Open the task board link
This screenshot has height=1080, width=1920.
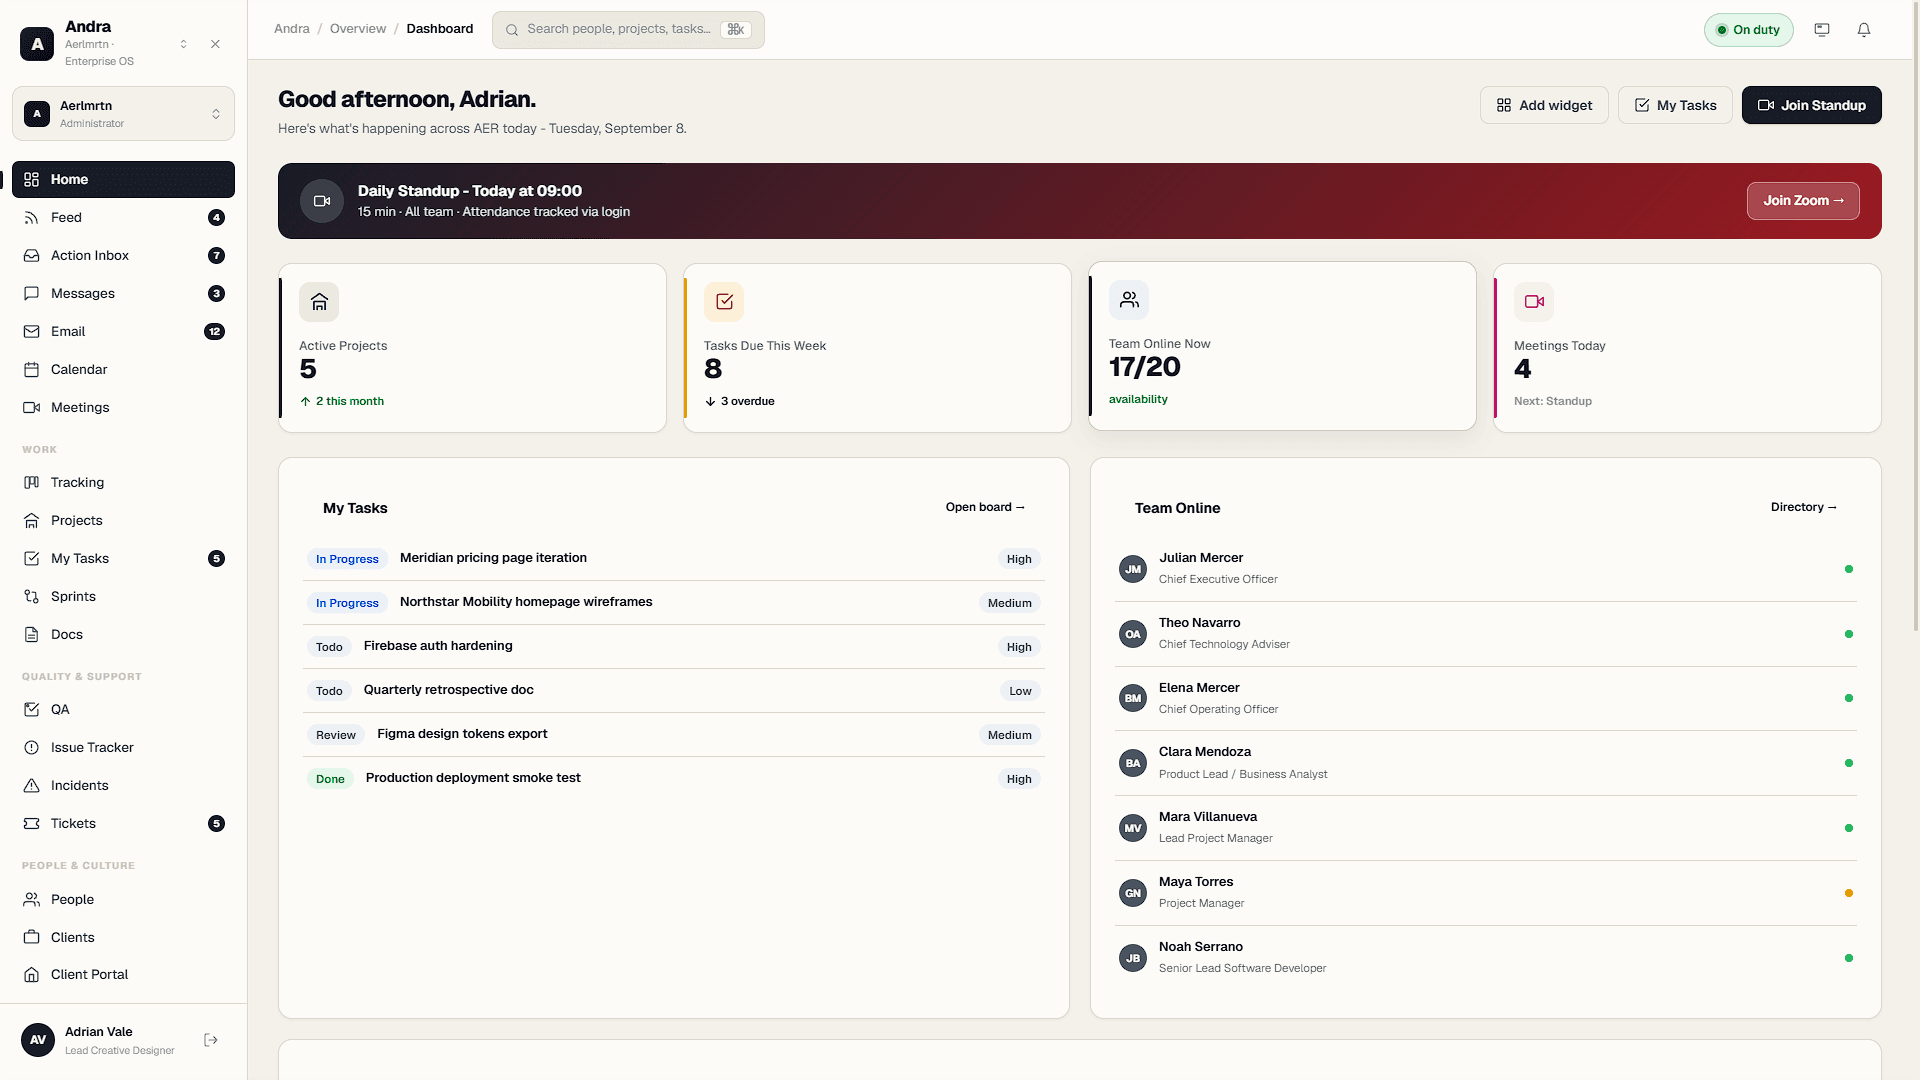(x=985, y=507)
